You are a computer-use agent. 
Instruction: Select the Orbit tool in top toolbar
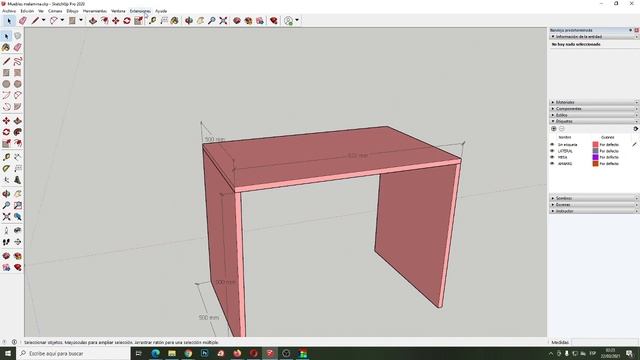tap(189, 20)
